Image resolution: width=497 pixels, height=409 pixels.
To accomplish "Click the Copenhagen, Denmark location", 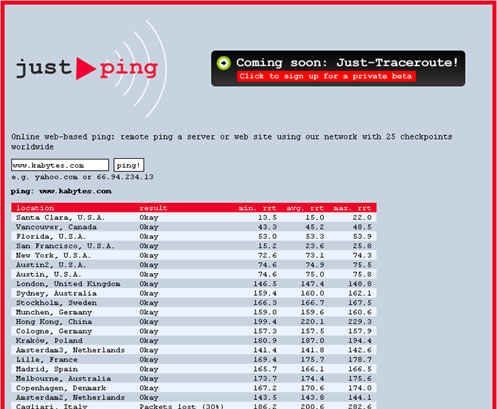I will point(61,388).
